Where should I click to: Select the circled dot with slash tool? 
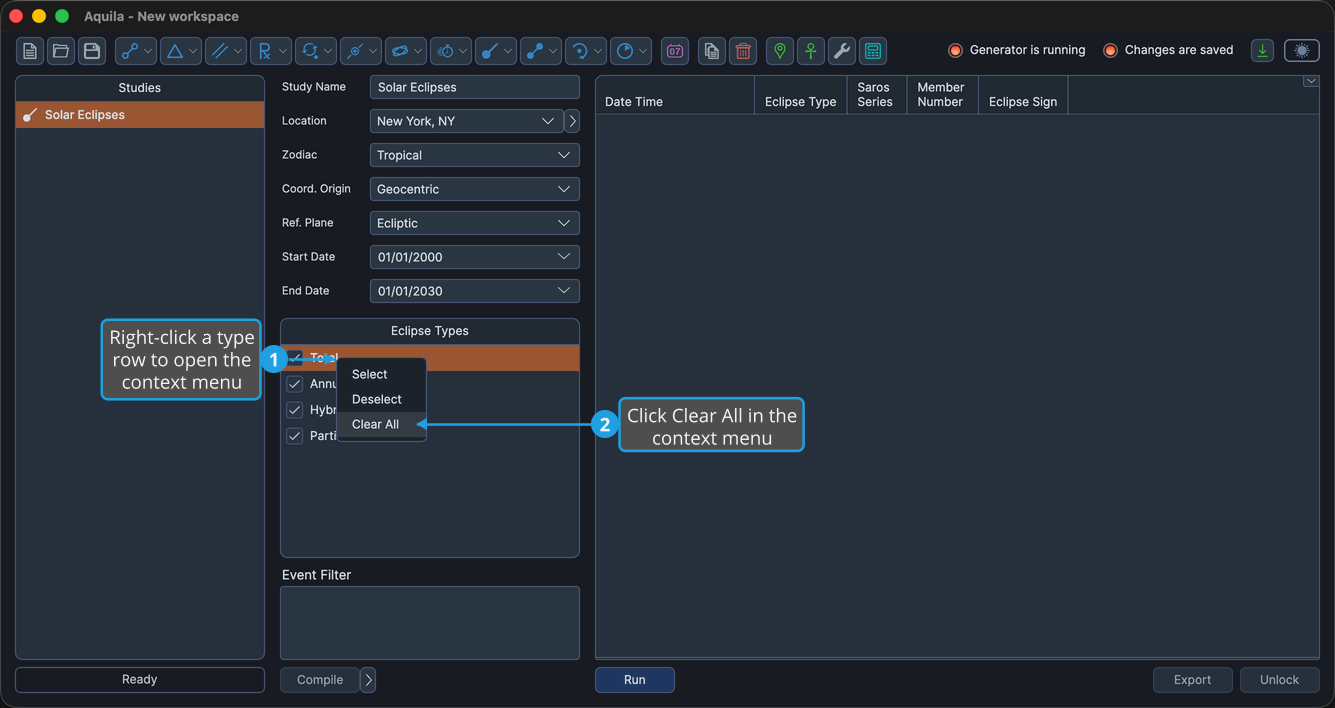[361, 51]
